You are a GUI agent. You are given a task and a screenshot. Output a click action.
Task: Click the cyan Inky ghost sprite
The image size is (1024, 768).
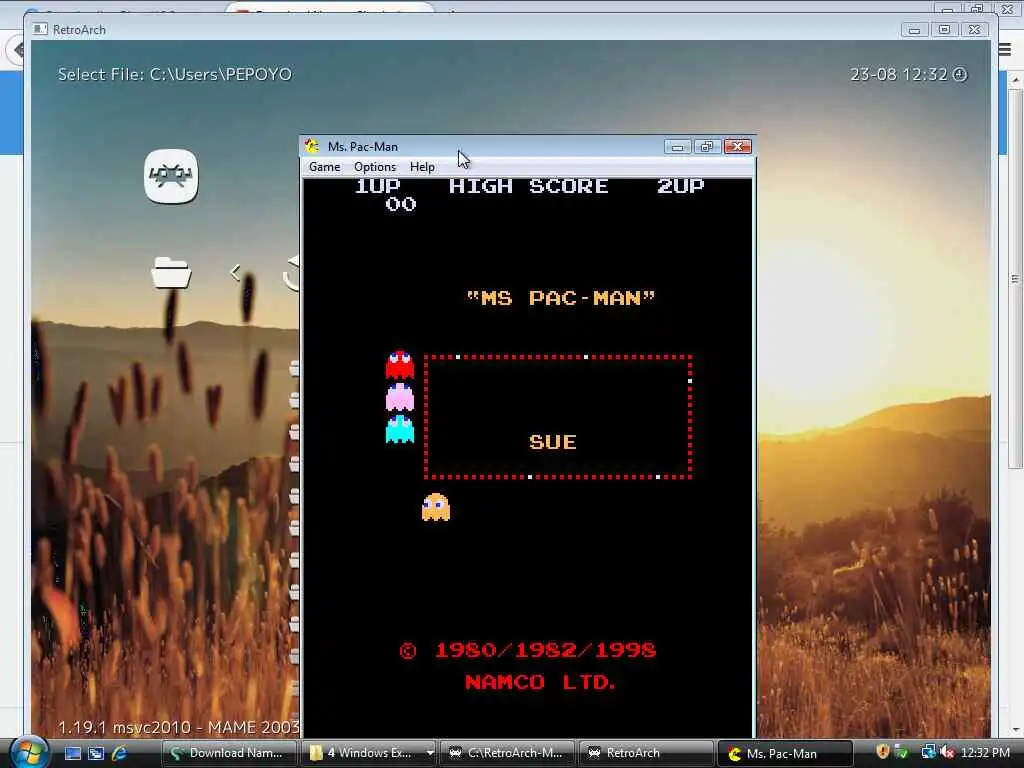(x=400, y=429)
